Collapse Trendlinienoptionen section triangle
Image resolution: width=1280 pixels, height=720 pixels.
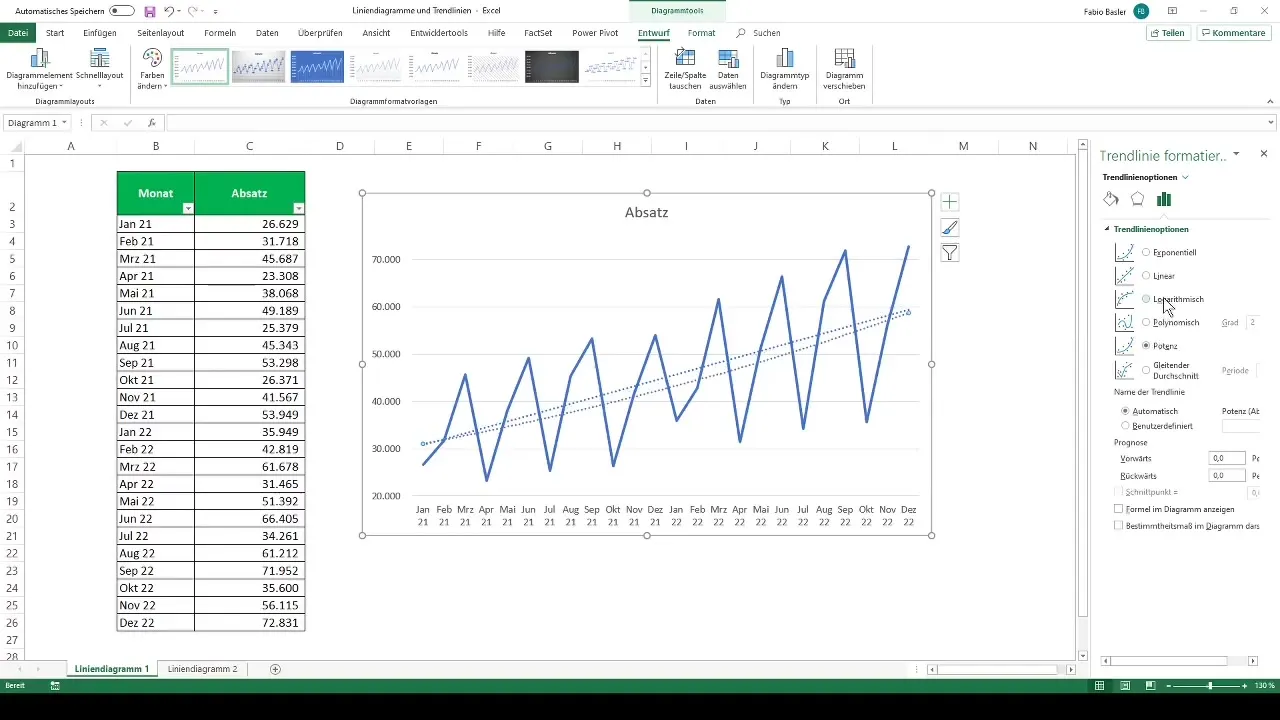[x=1107, y=229]
